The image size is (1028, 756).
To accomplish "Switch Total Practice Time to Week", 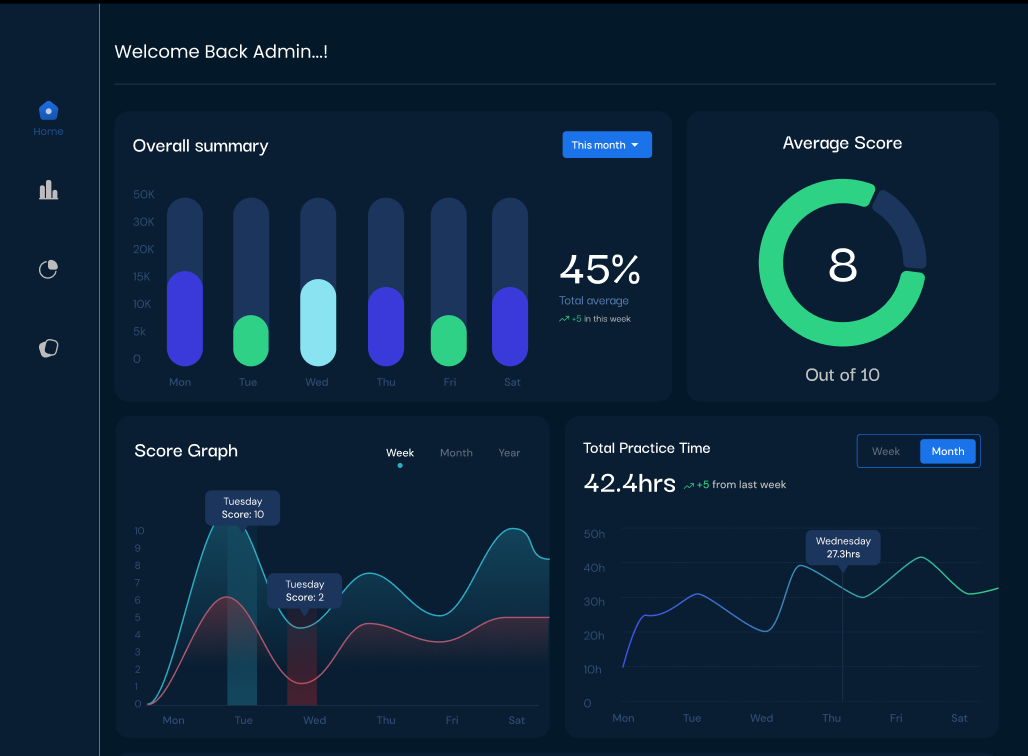I will [886, 451].
